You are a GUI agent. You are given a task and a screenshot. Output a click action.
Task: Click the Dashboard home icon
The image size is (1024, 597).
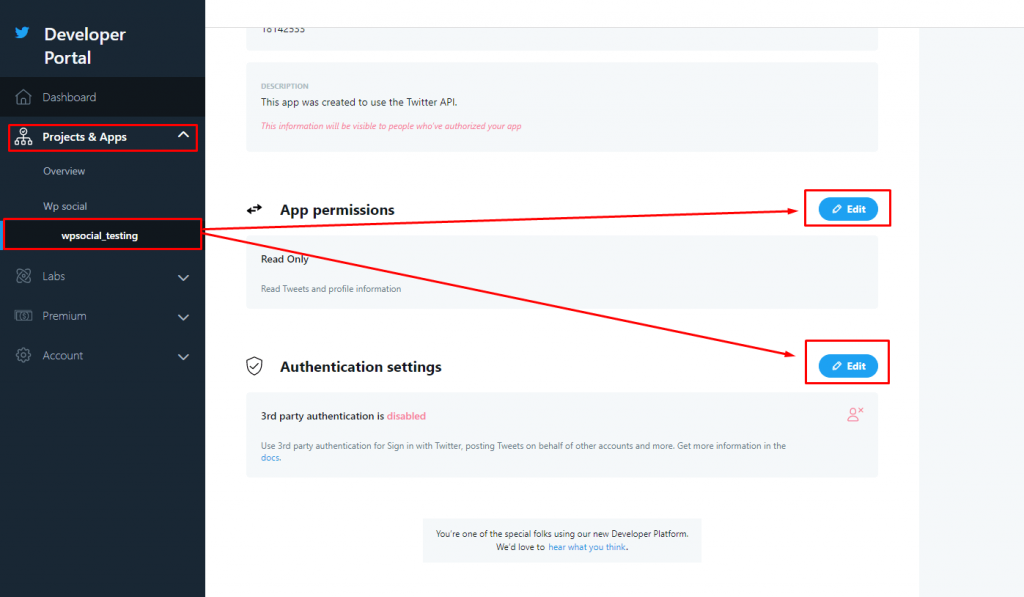24,97
